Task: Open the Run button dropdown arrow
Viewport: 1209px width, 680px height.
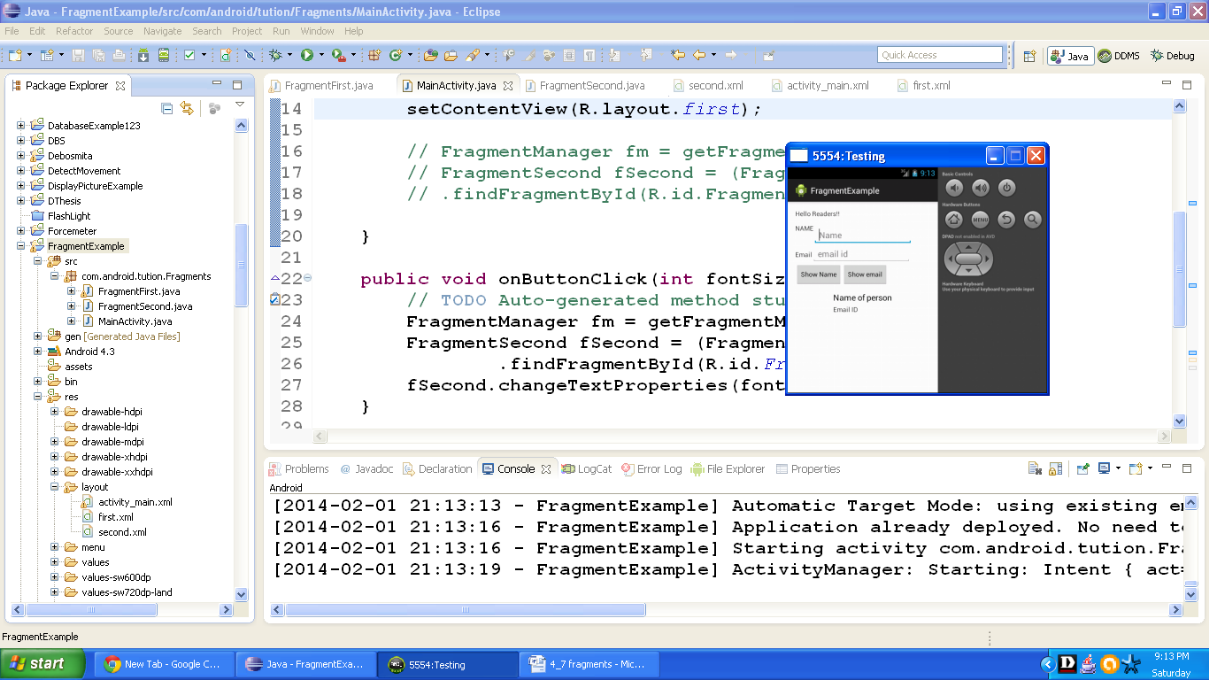Action: 321,55
